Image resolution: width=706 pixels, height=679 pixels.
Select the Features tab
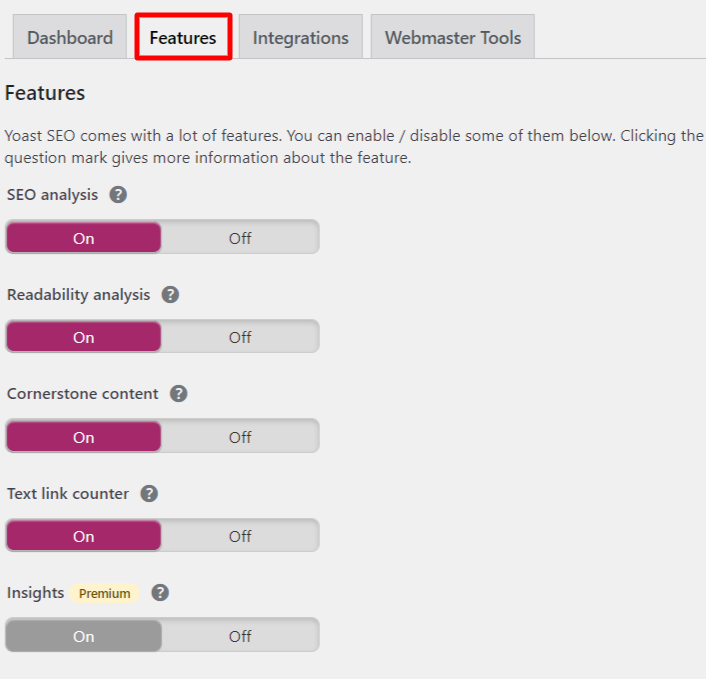[183, 38]
